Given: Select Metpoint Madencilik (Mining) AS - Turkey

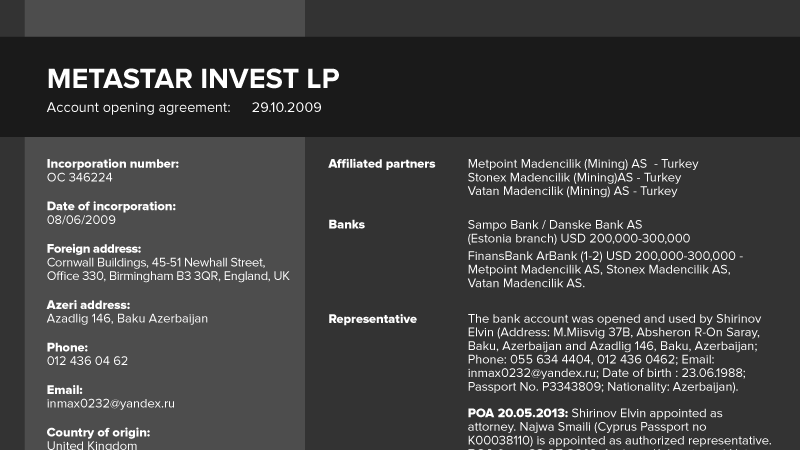Looking at the screenshot, I should tap(583, 164).
